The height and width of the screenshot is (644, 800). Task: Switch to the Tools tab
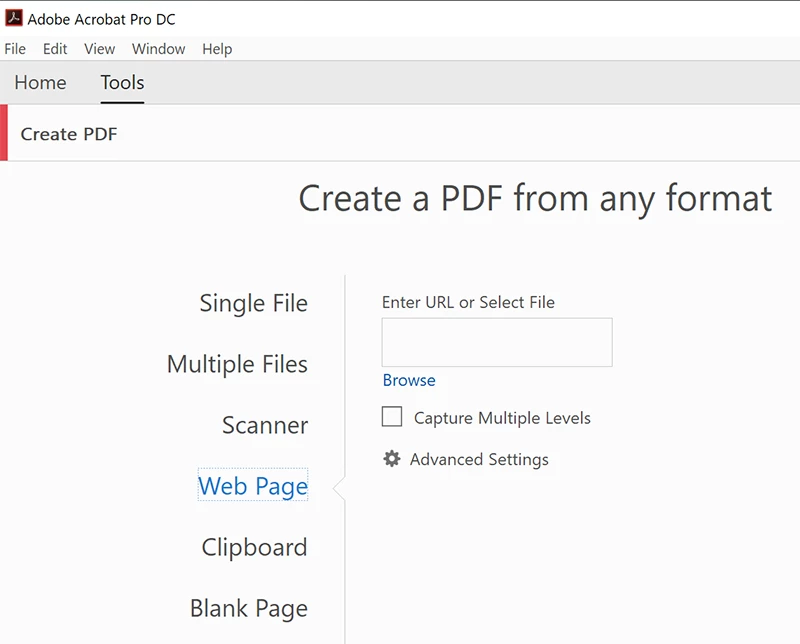[122, 83]
